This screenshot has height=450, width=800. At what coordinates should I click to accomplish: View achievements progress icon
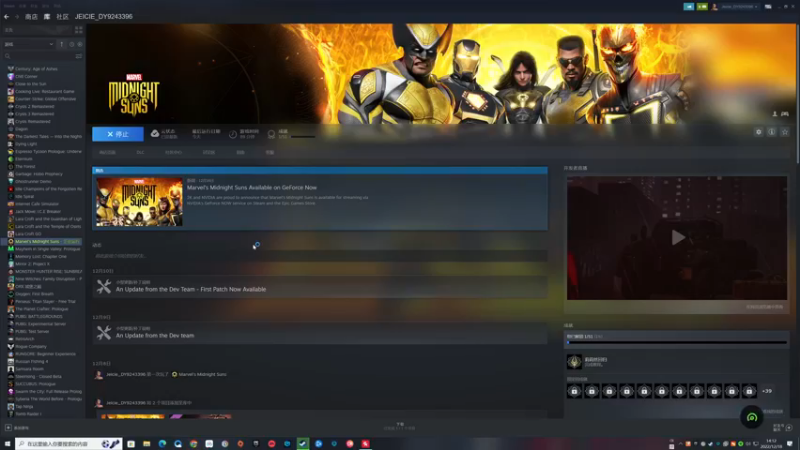[271, 134]
